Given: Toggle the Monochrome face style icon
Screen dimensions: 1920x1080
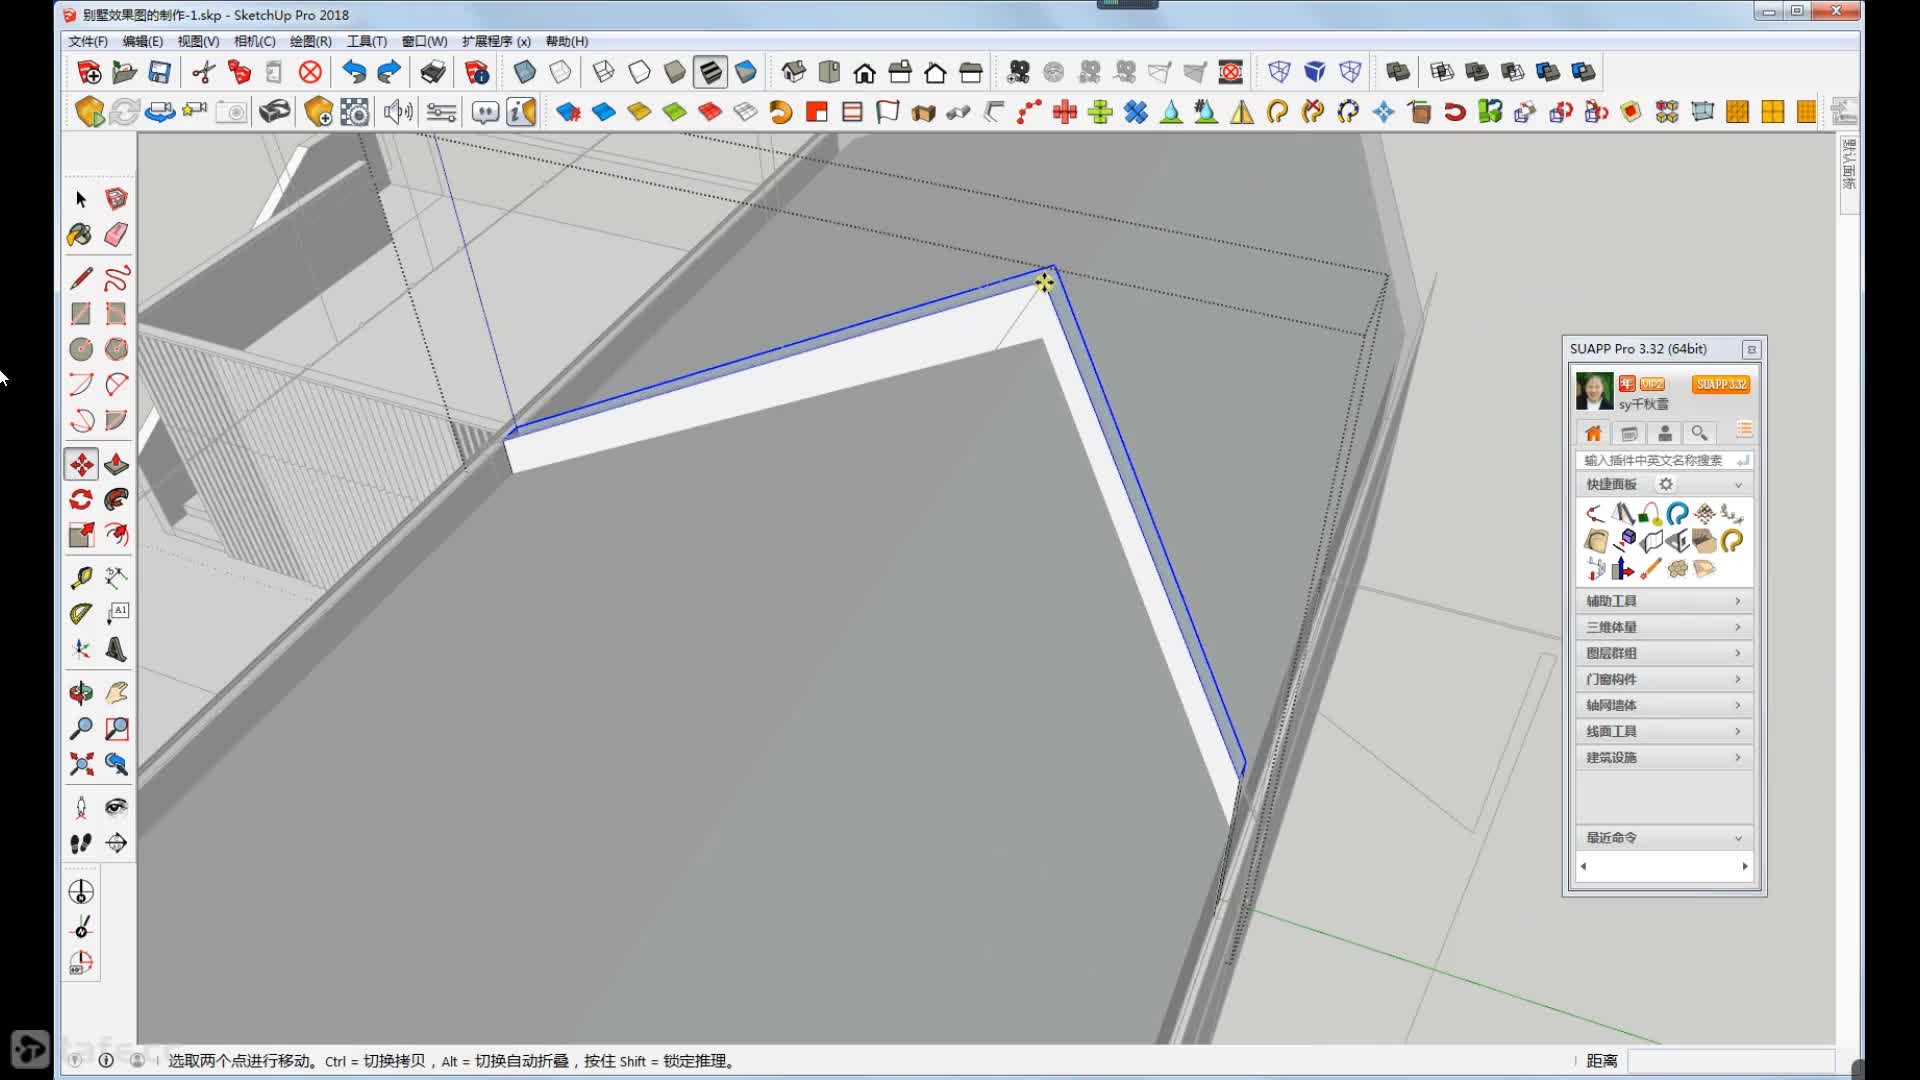Looking at the screenshot, I should point(746,72).
